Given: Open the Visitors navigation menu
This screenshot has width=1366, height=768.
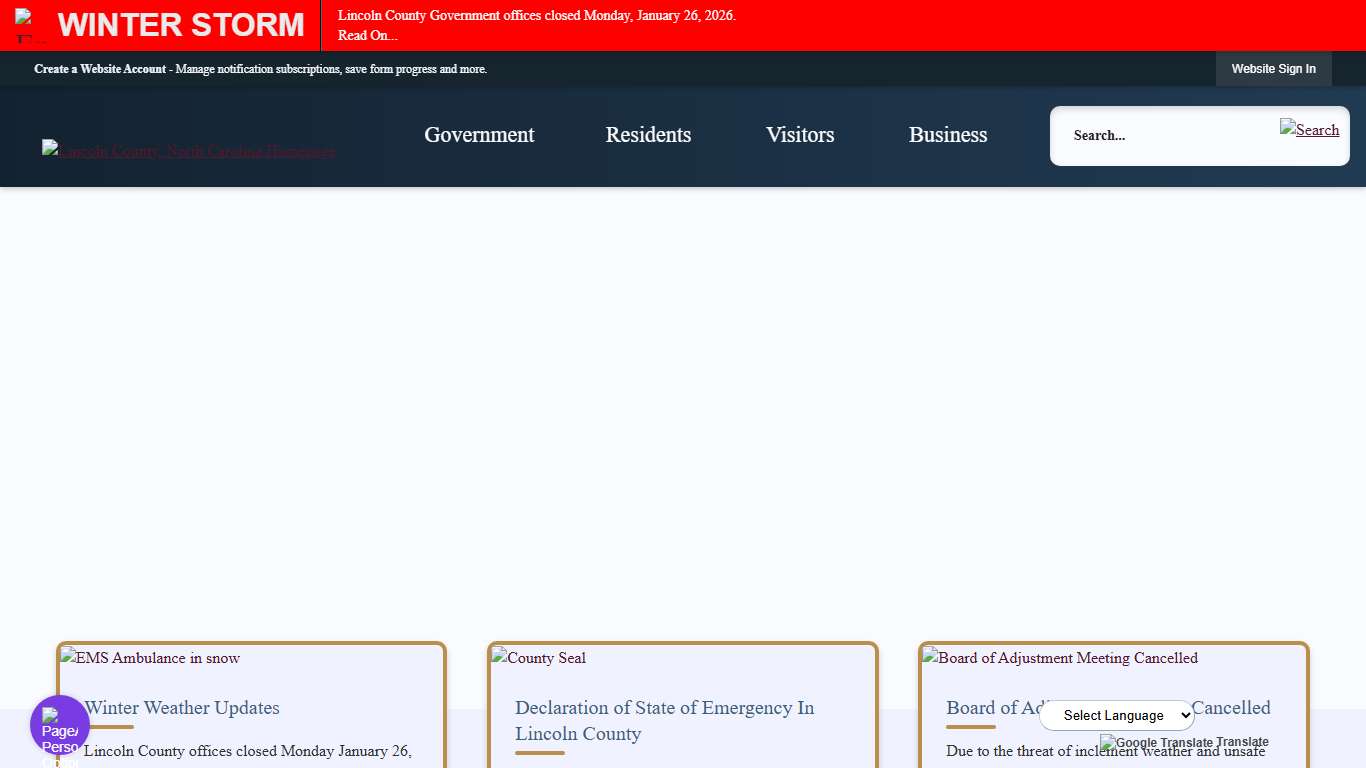Looking at the screenshot, I should (800, 135).
